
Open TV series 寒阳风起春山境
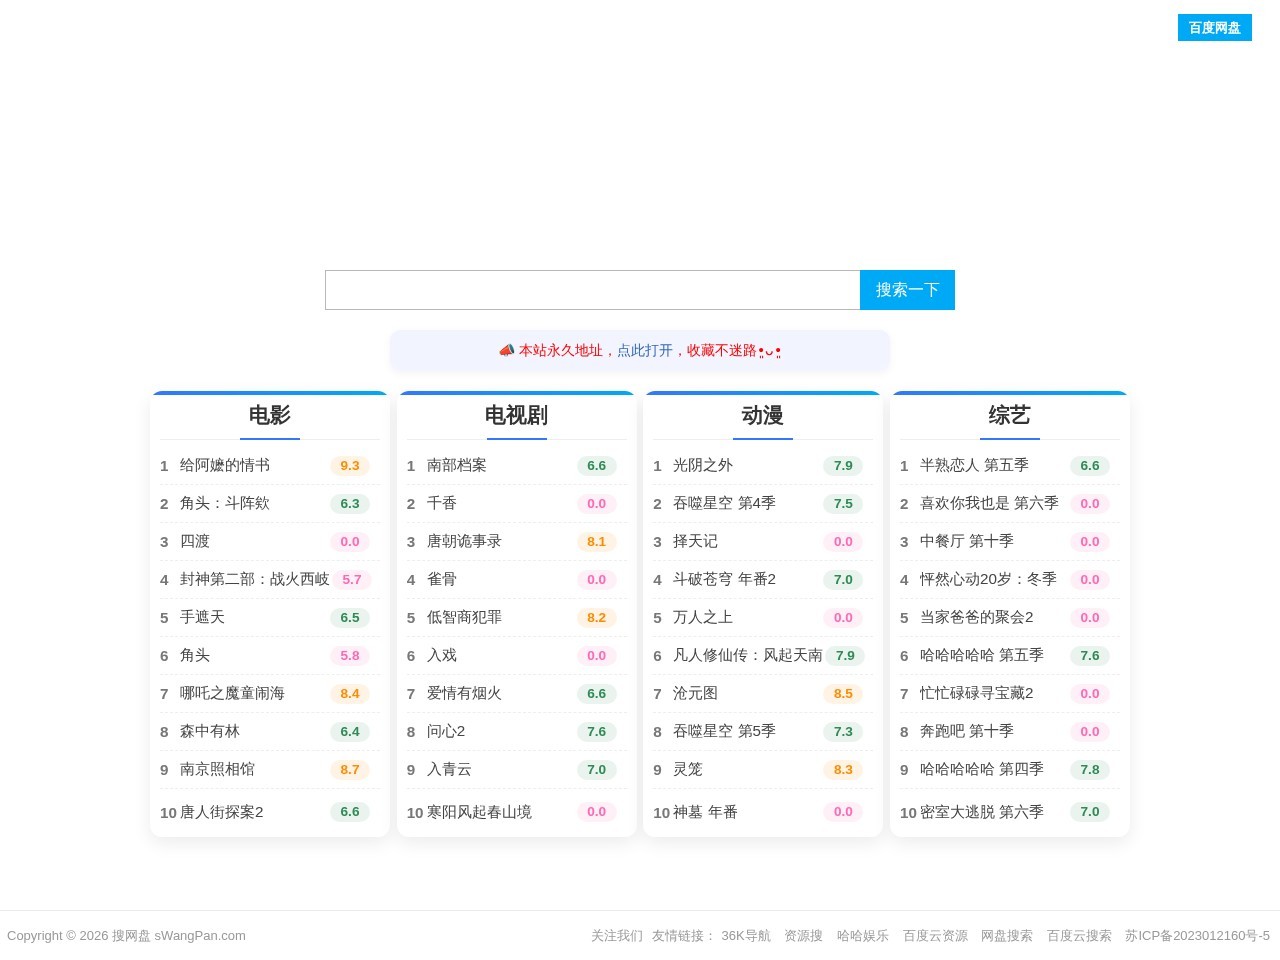pyautogui.click(x=479, y=812)
